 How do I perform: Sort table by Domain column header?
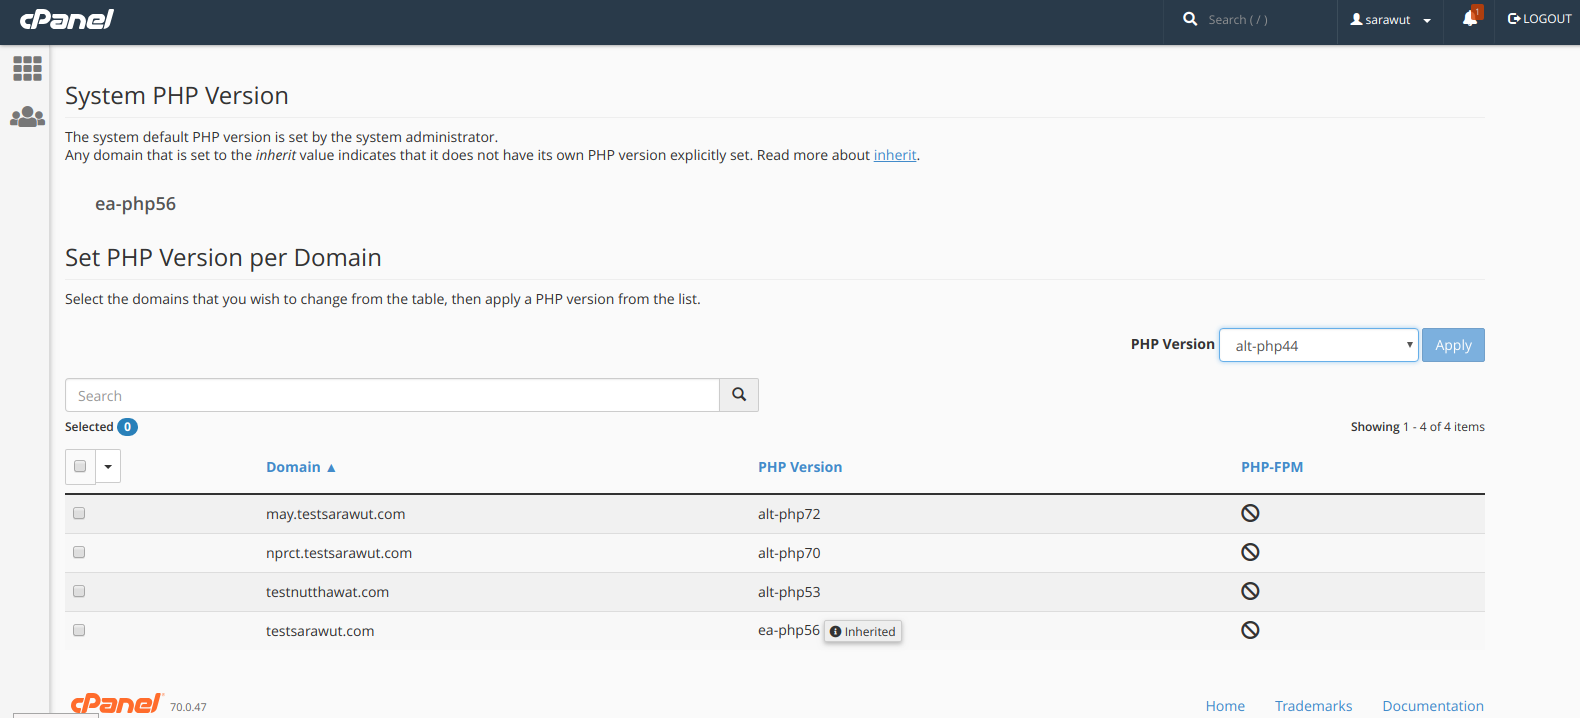click(293, 467)
